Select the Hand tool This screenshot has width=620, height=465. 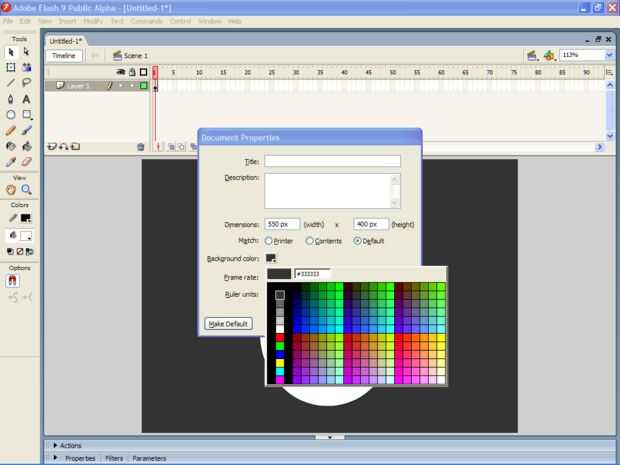11,189
